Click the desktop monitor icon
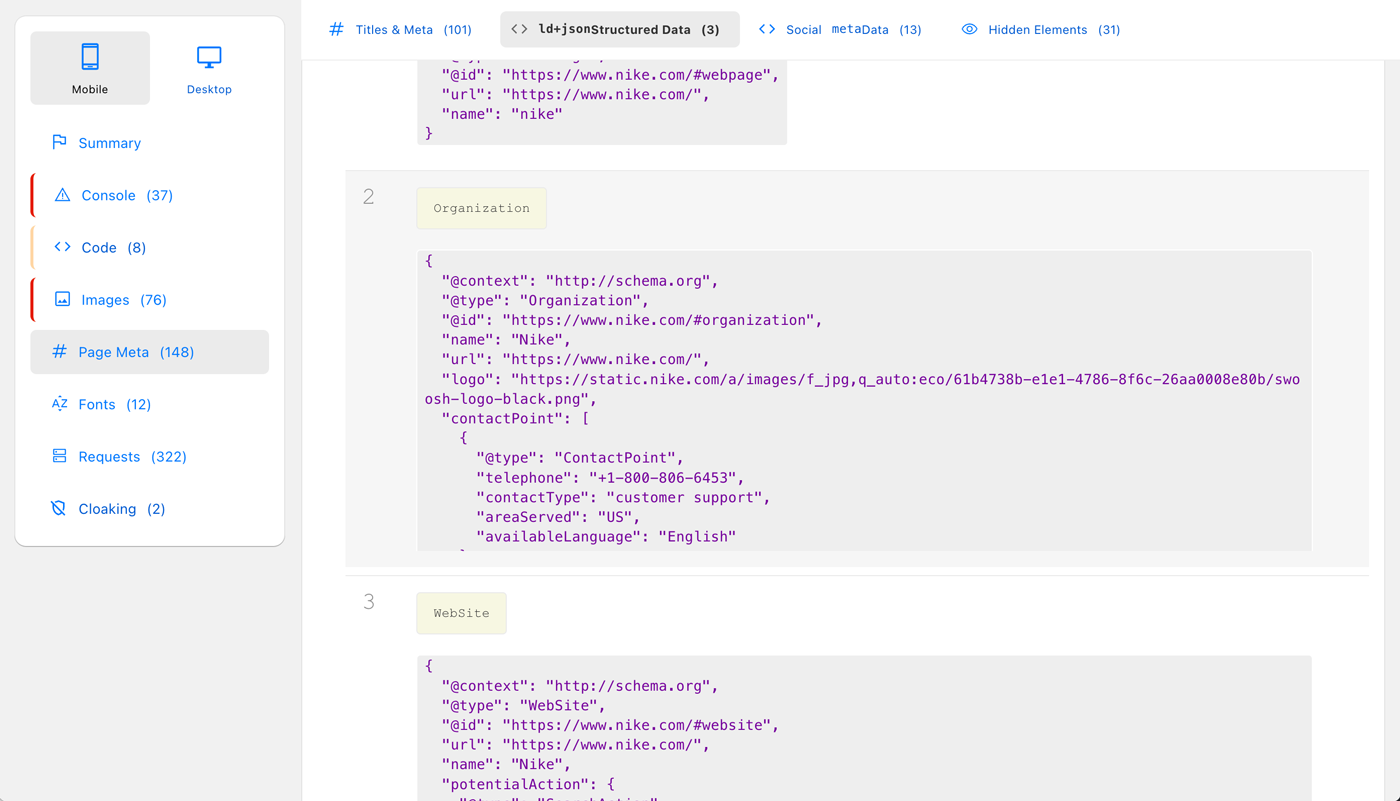The width and height of the screenshot is (1400, 801). [x=209, y=57]
